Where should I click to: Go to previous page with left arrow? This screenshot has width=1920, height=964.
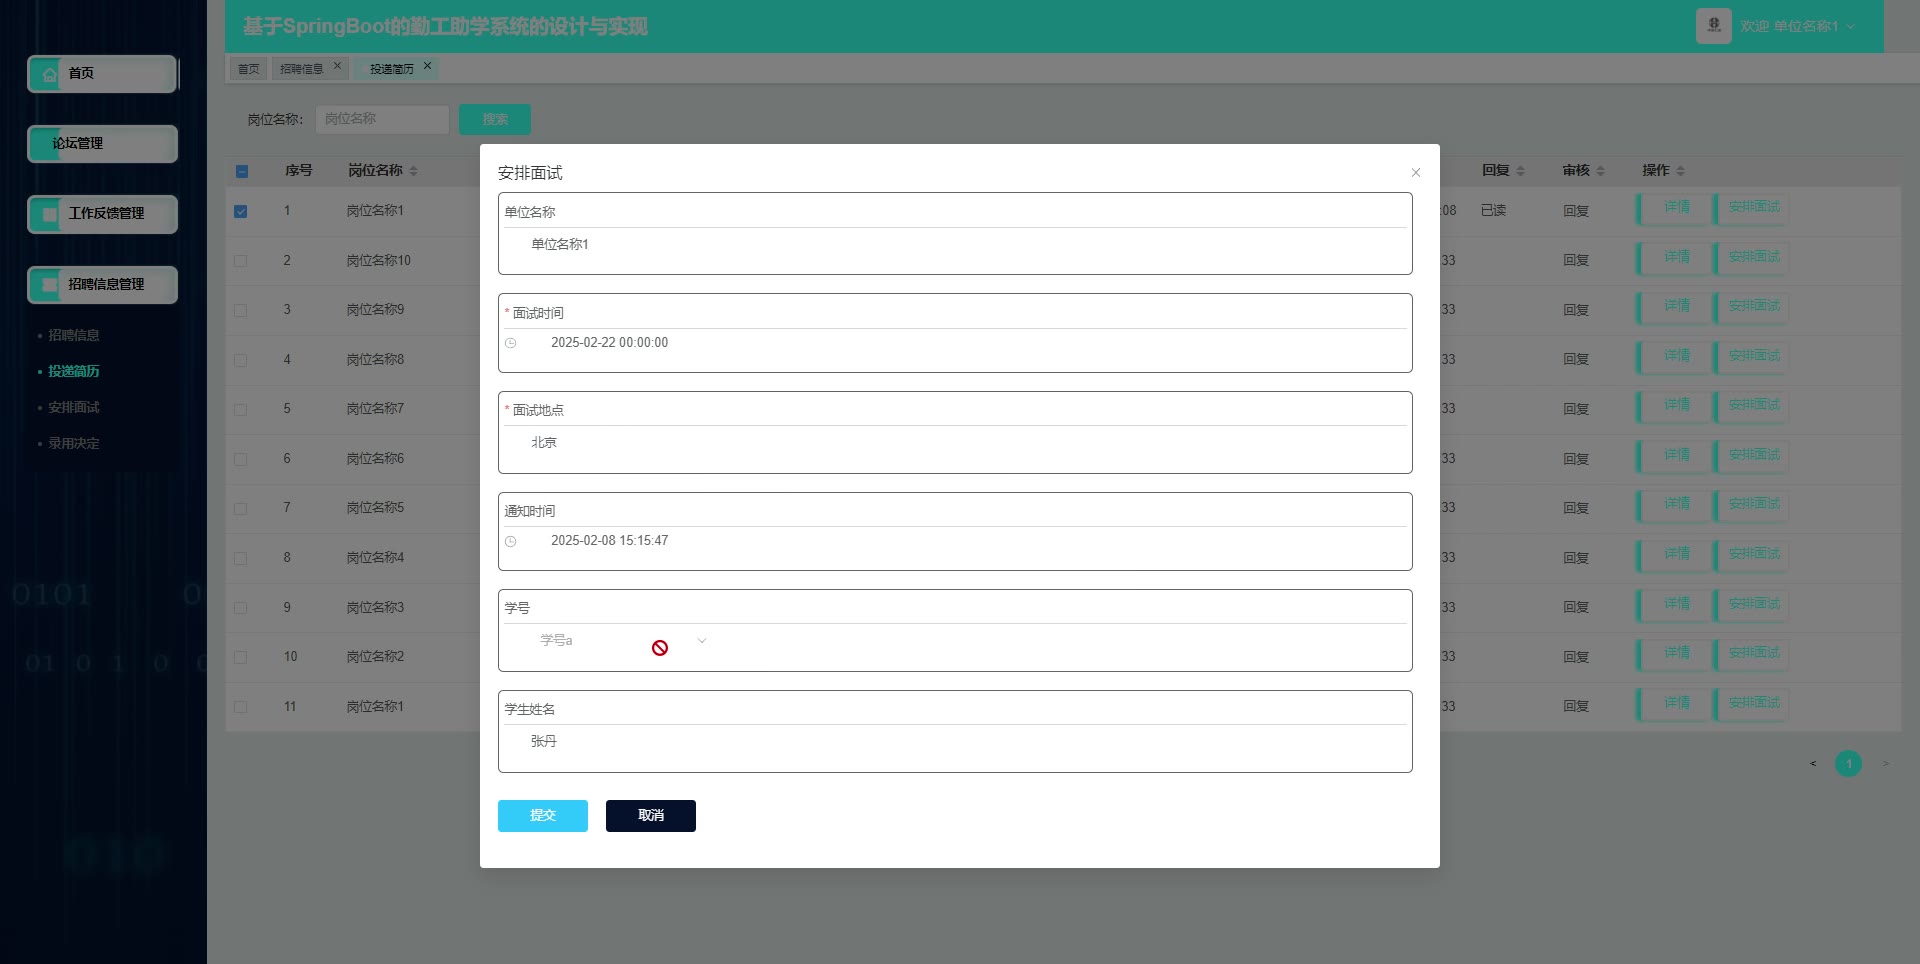(1812, 764)
